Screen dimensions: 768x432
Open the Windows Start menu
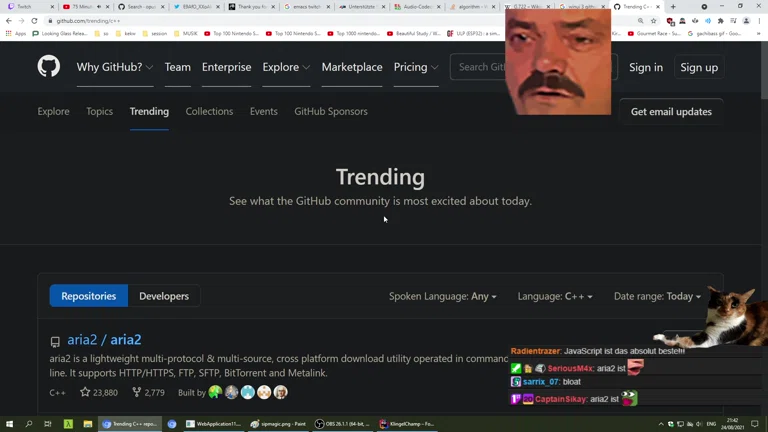click(10, 424)
